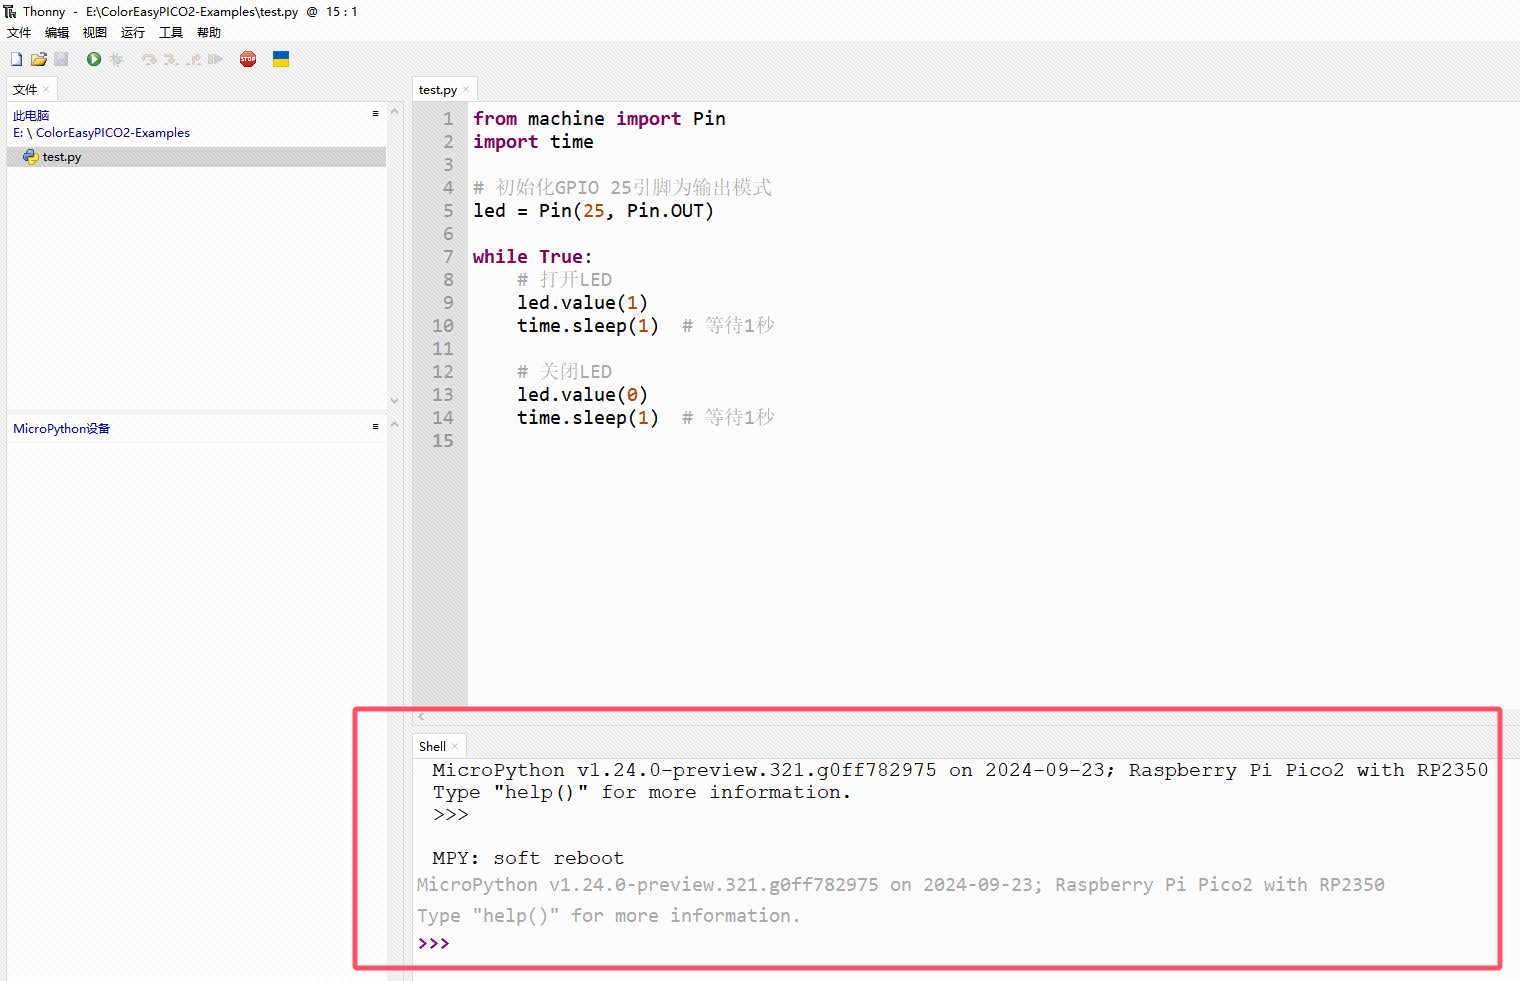Click the 'import time' code line
The image size is (1520, 981).
(533, 142)
